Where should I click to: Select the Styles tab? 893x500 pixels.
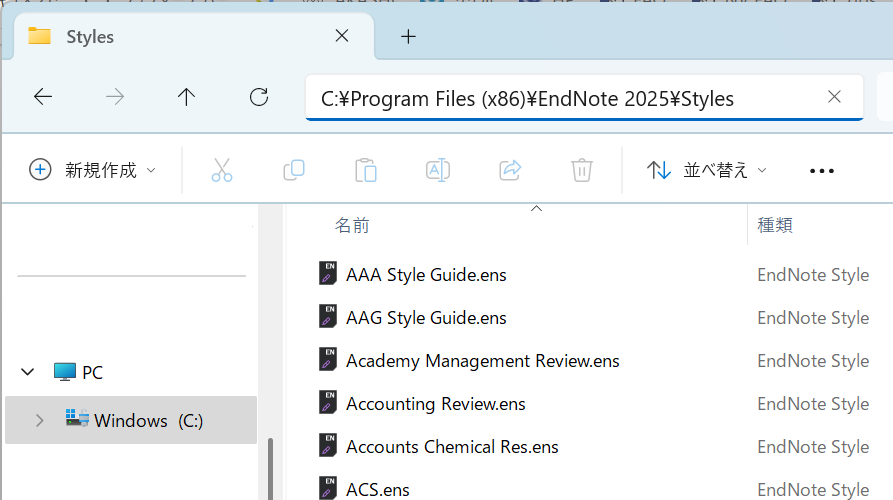pos(194,36)
